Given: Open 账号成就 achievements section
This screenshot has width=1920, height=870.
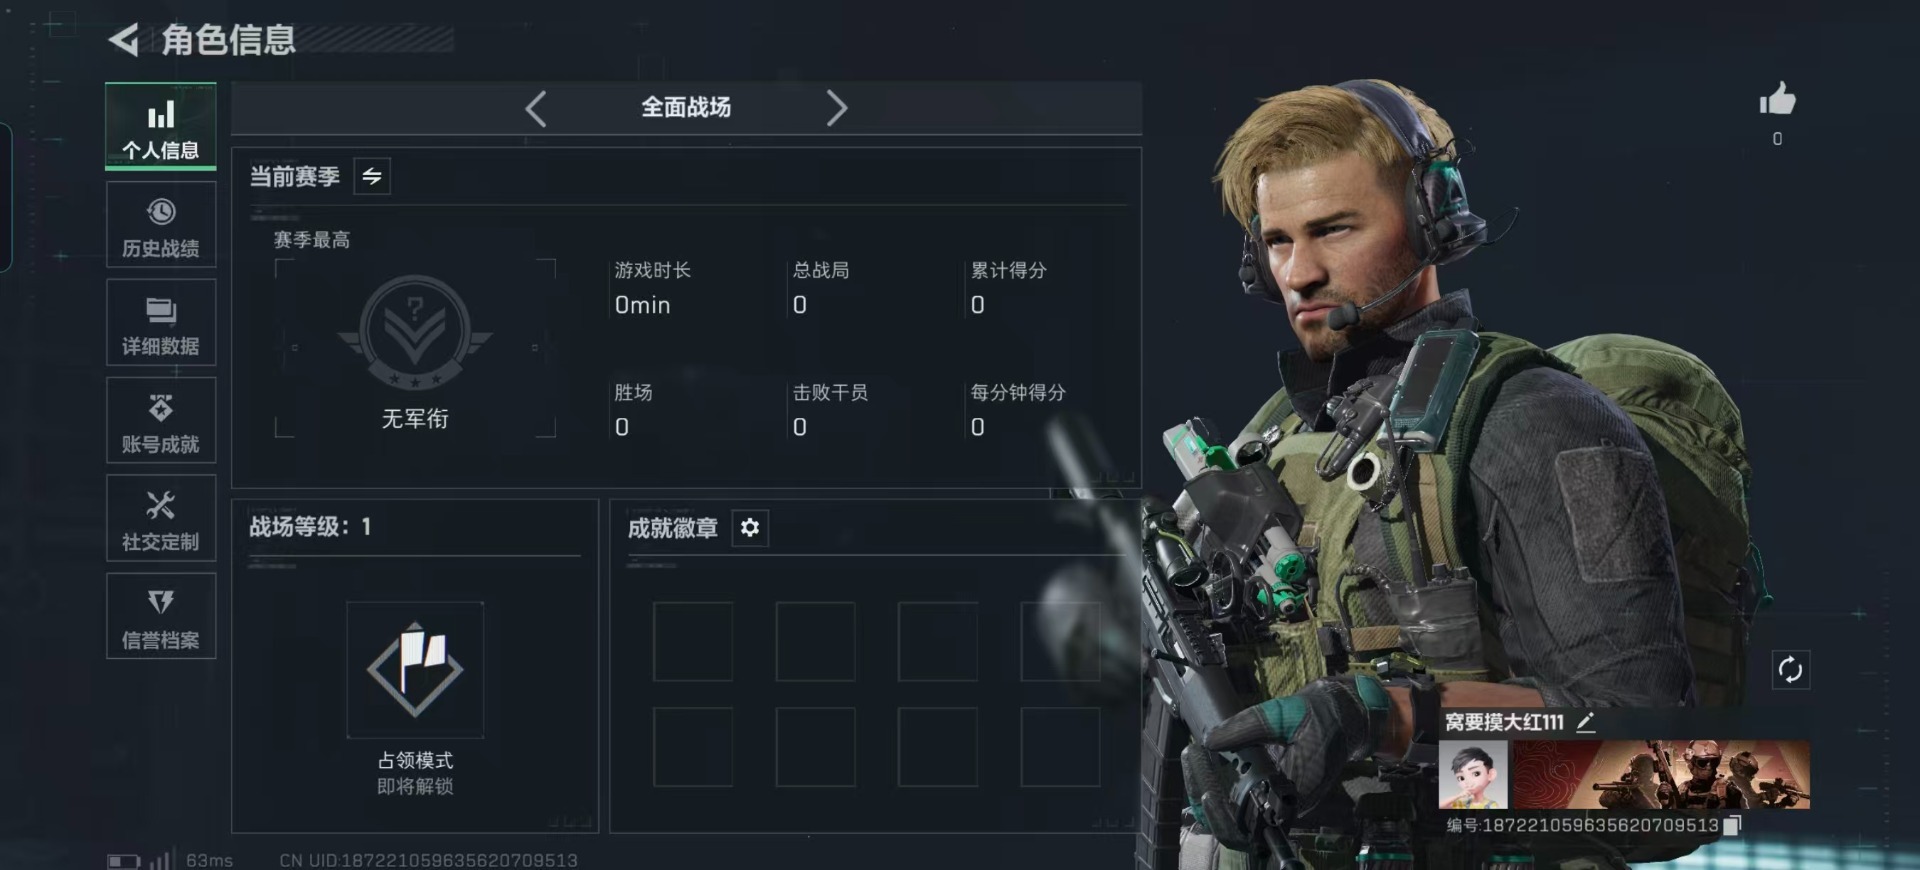Looking at the screenshot, I should click(x=161, y=421).
